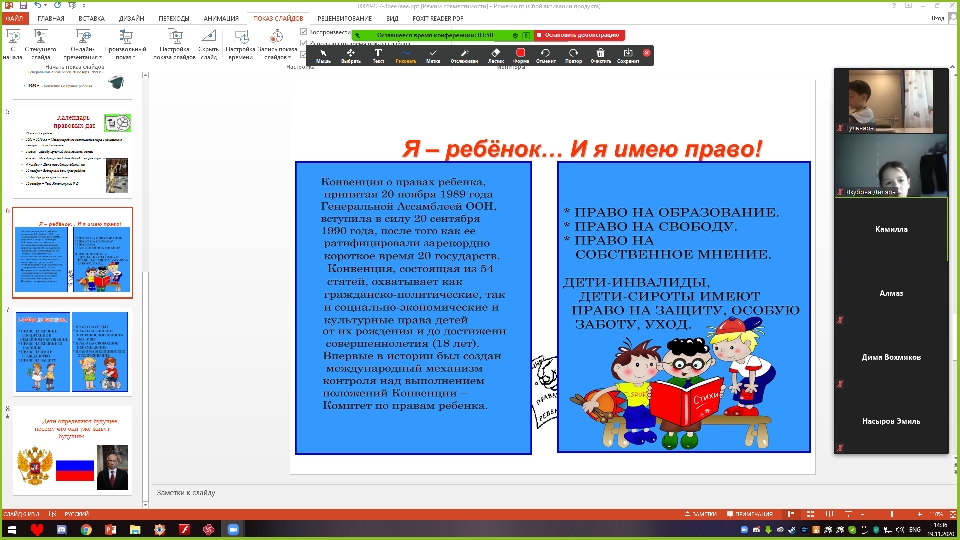The width and height of the screenshot is (960, 540).
Task: Toggle the first checkbox in Setup group
Action: 305,33
